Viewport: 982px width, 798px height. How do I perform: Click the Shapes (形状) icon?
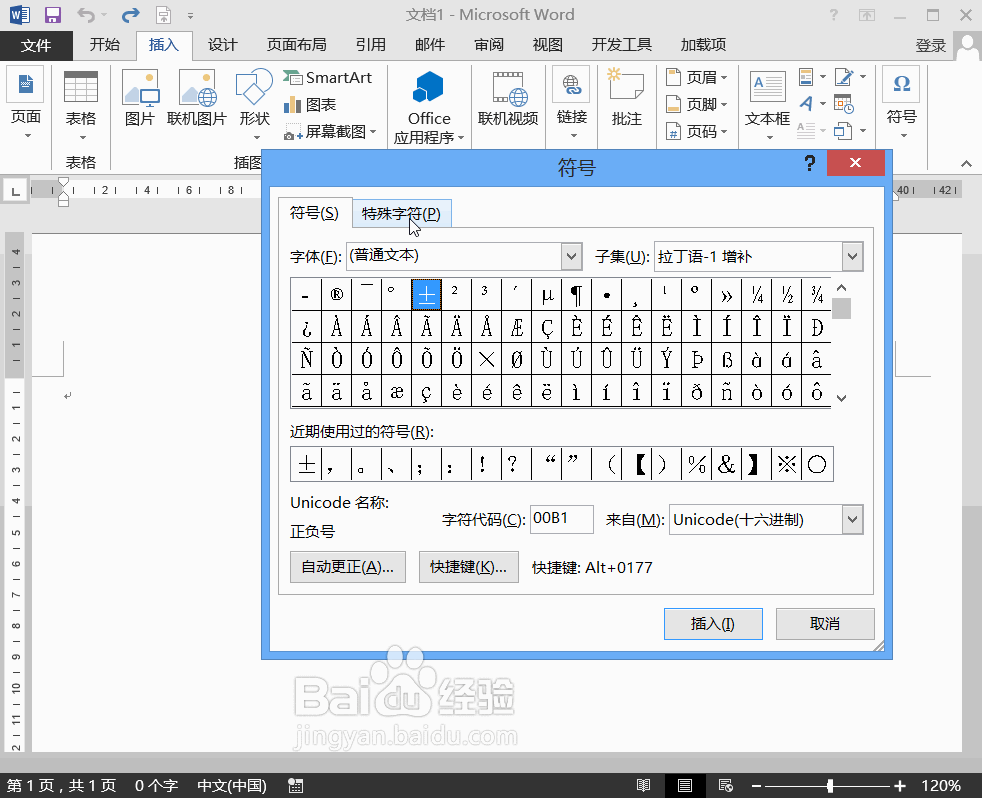click(254, 98)
